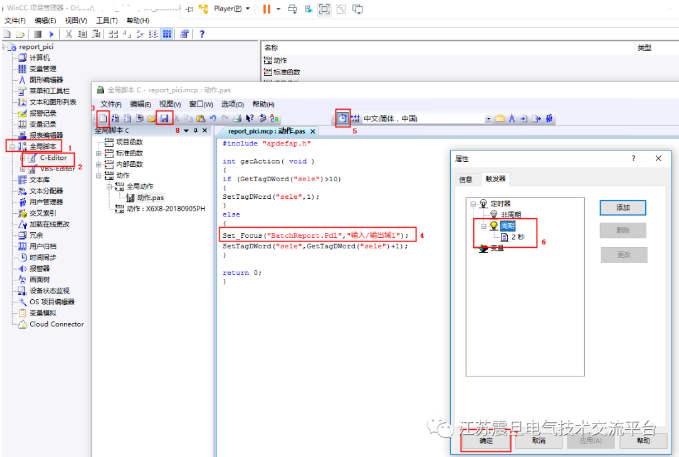The image size is (679, 457).
Task: Click the properties icon in WinCC Explorer toolbar
Action: (184, 34)
